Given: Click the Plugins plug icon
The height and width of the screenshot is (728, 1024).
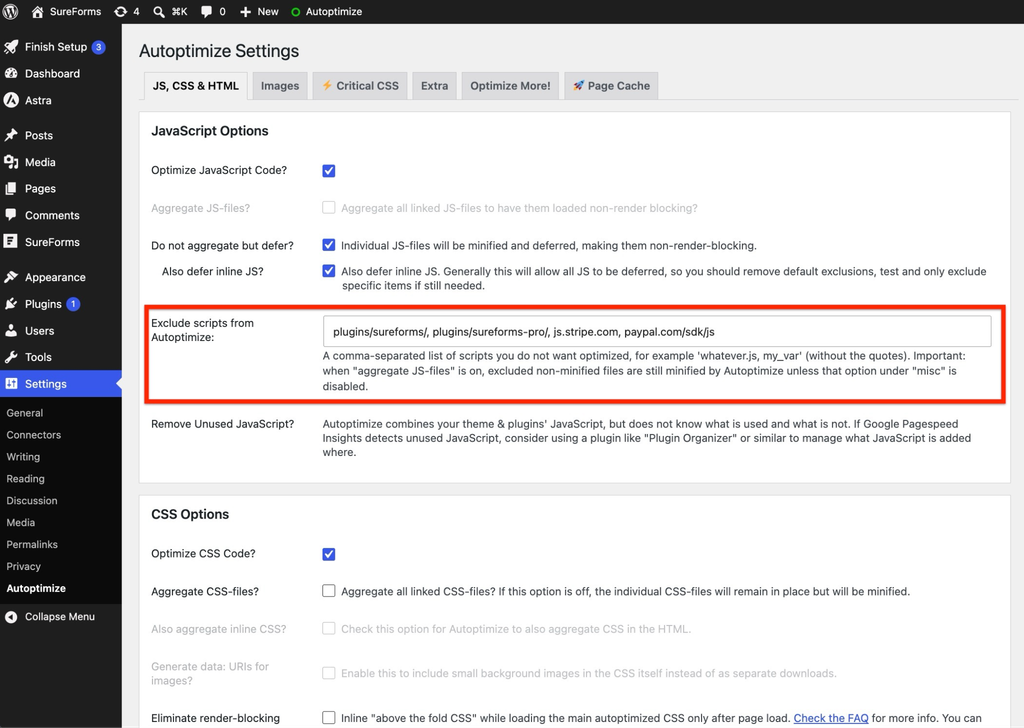Looking at the screenshot, I should pos(11,304).
